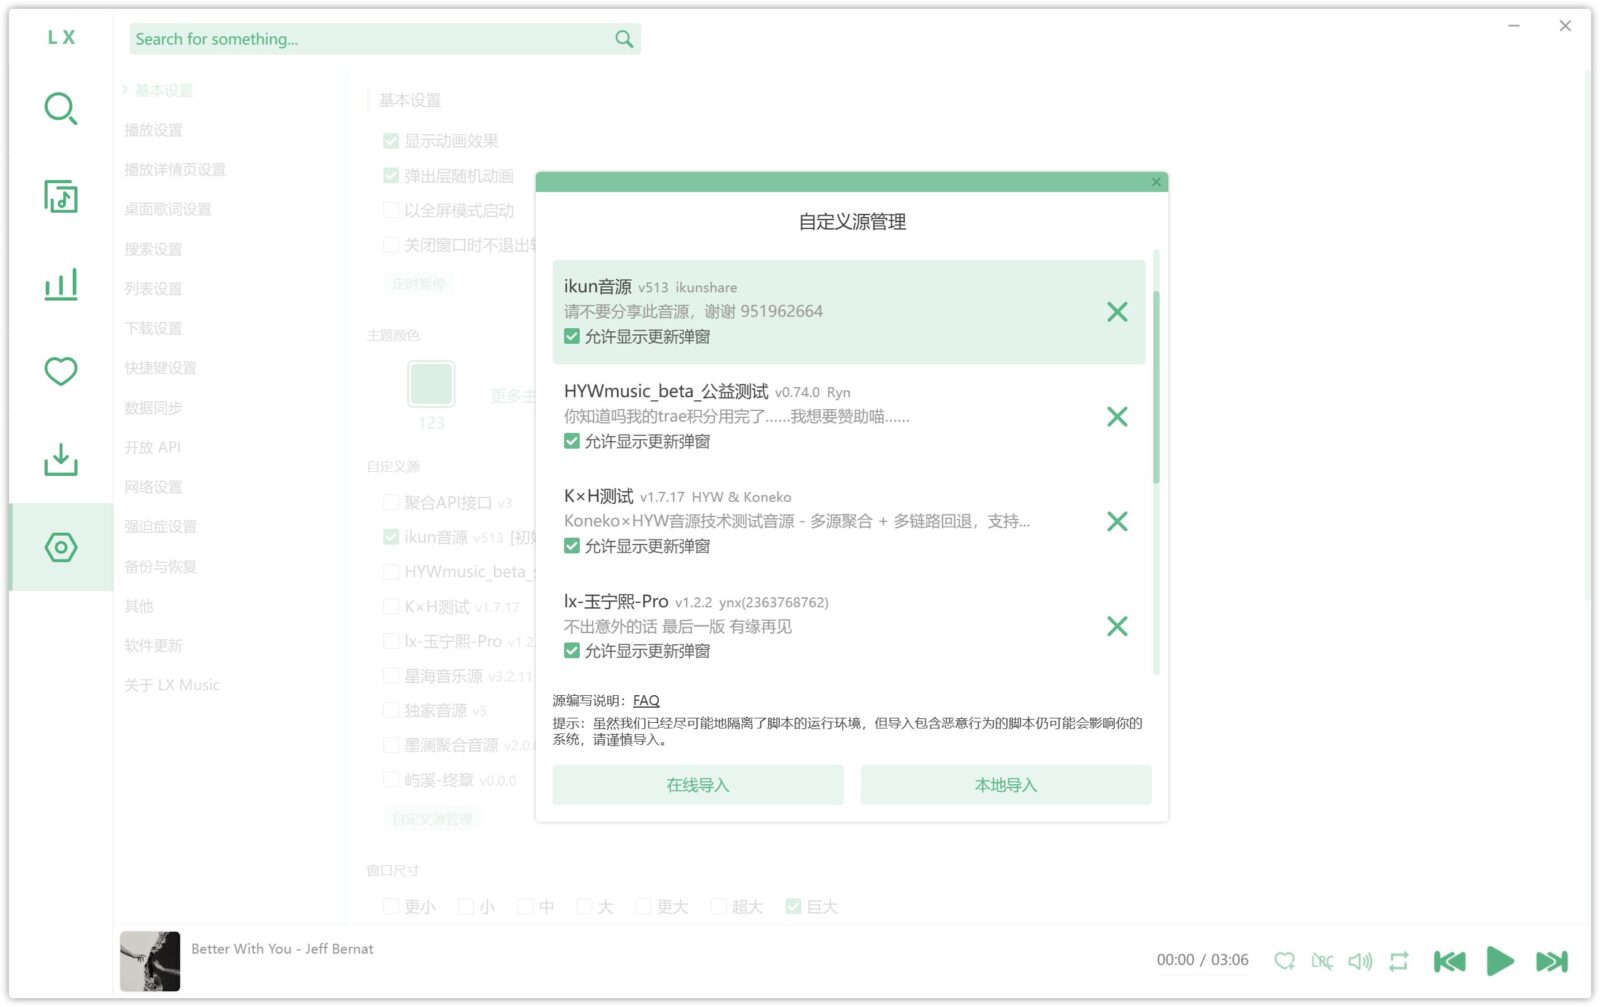The image size is (1600, 1007).
Task: Click 本地导入 button
Action: tap(1006, 786)
